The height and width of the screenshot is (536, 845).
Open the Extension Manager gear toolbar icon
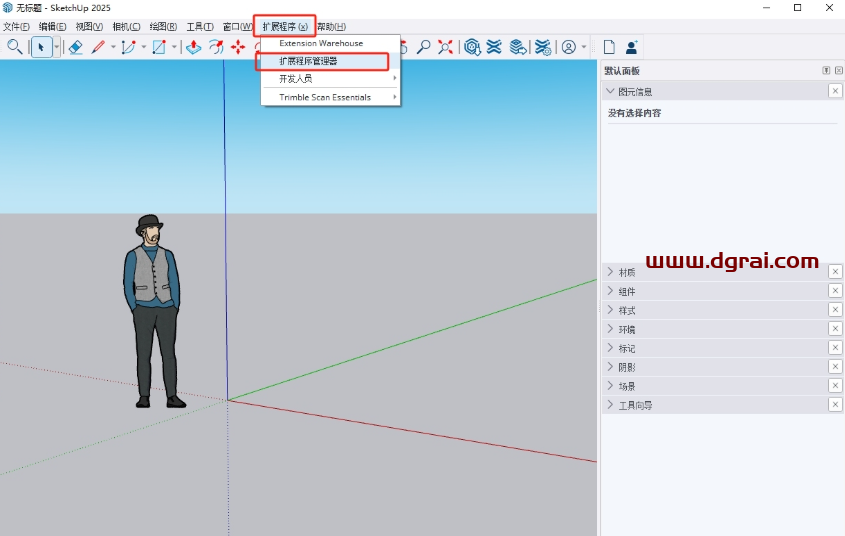(543, 47)
